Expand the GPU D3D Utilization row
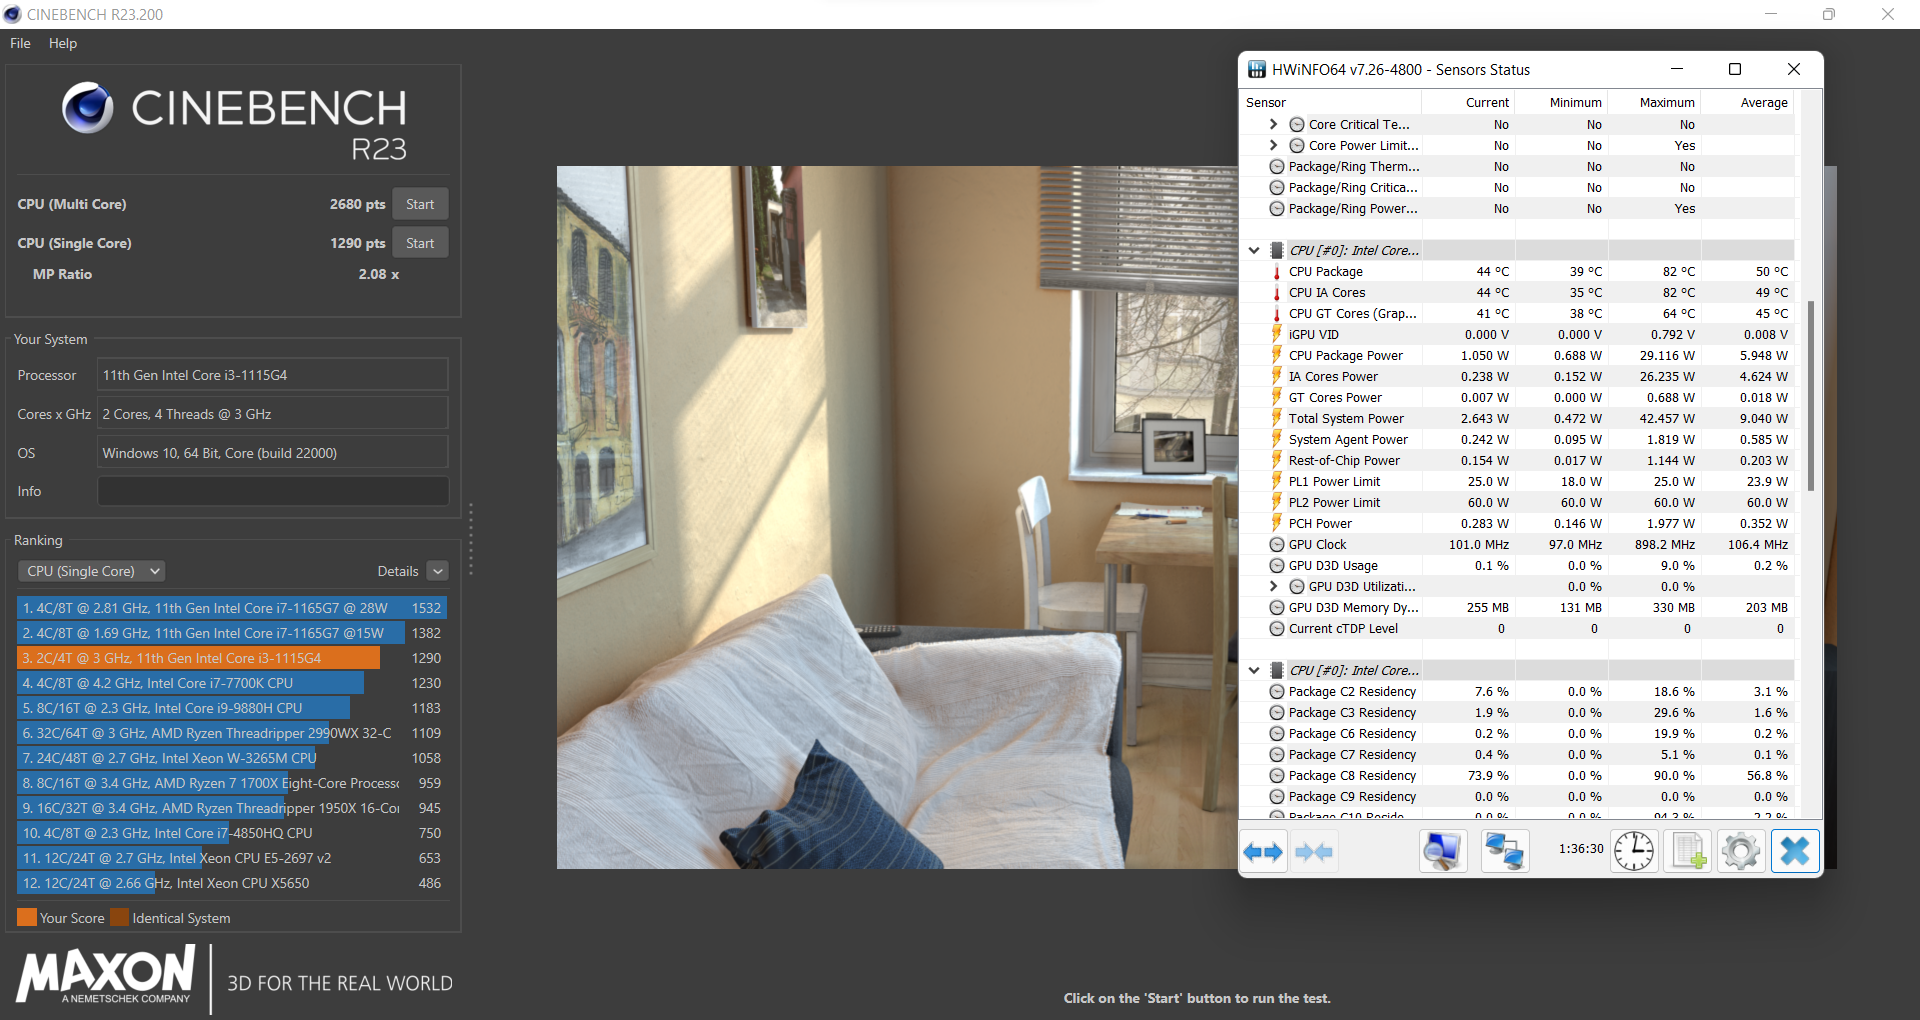Screen dimensions: 1920x1020 (1273, 587)
